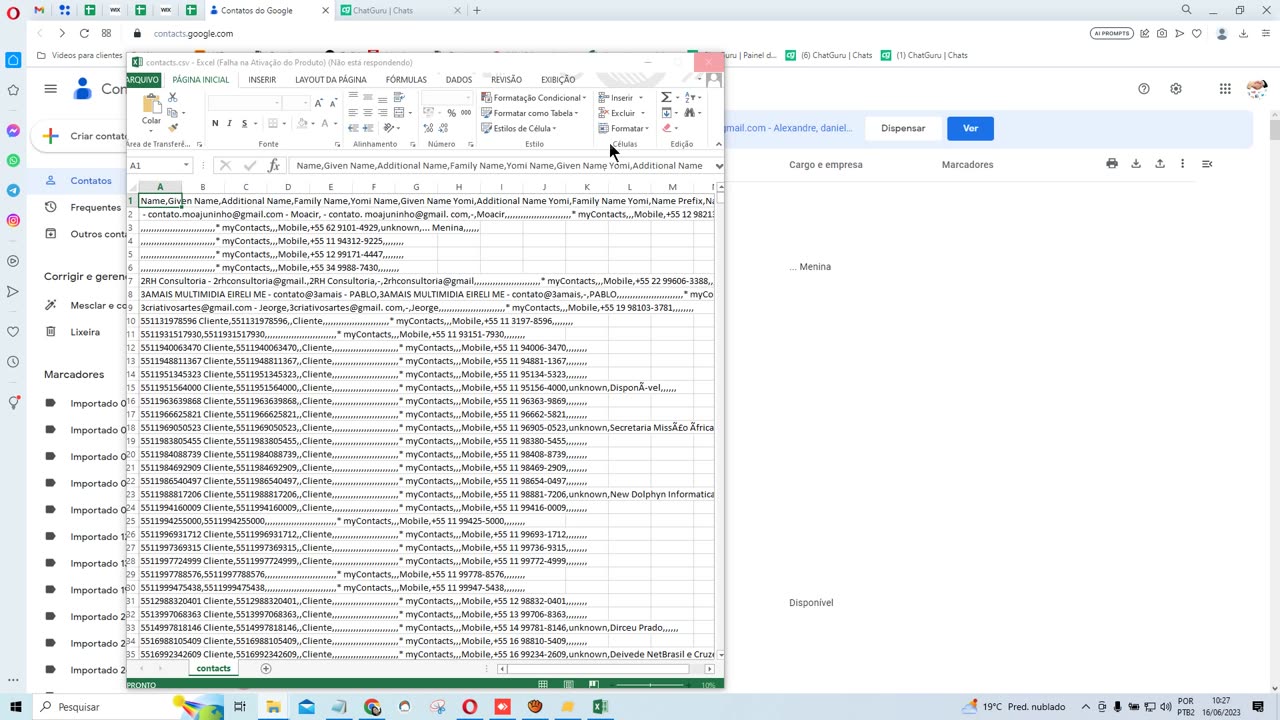Collapse the Excel ribbon
The height and width of the screenshot is (720, 1280).
click(x=718, y=144)
